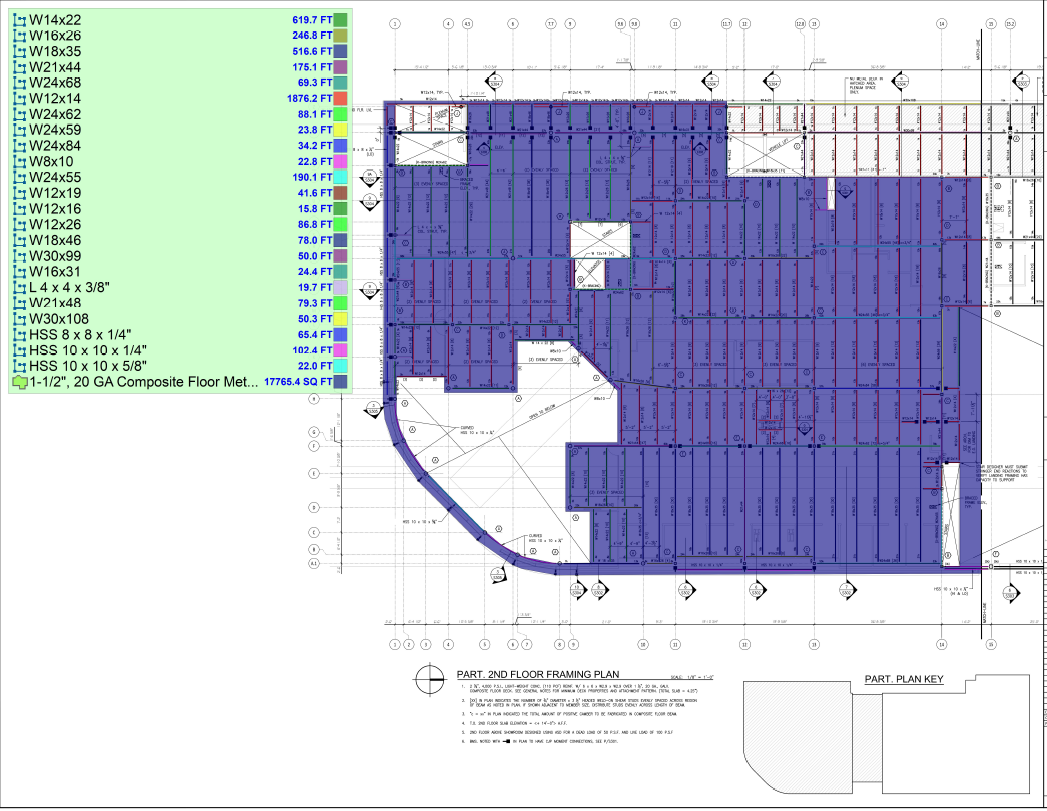Click the cyan swatch for HSS 10 x 10 x 5/8"
Viewport: 1047px width, 811px height.
click(x=340, y=365)
